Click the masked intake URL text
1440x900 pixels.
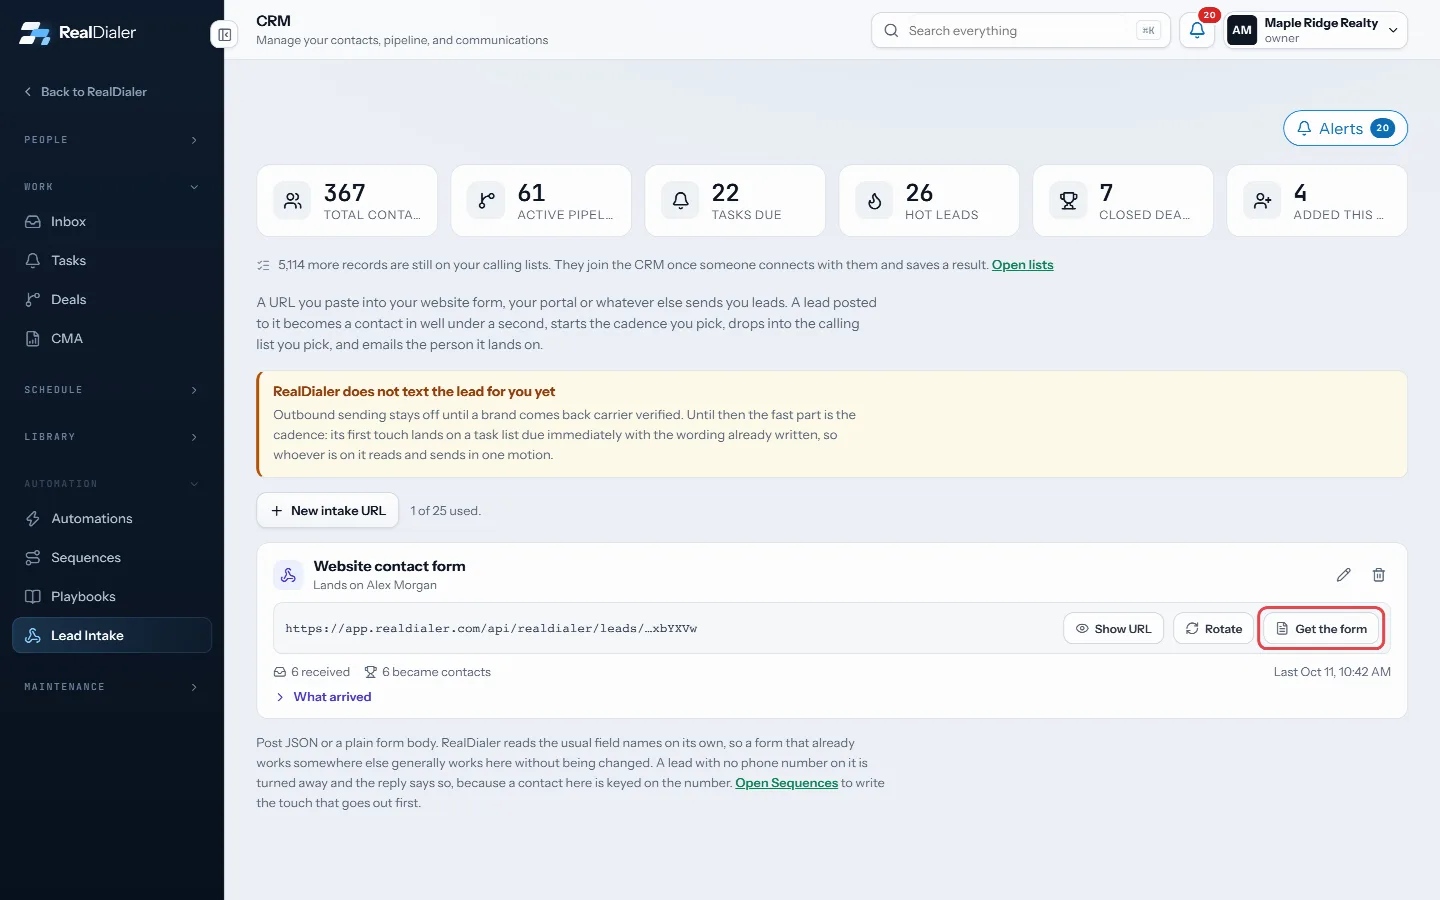(491, 629)
